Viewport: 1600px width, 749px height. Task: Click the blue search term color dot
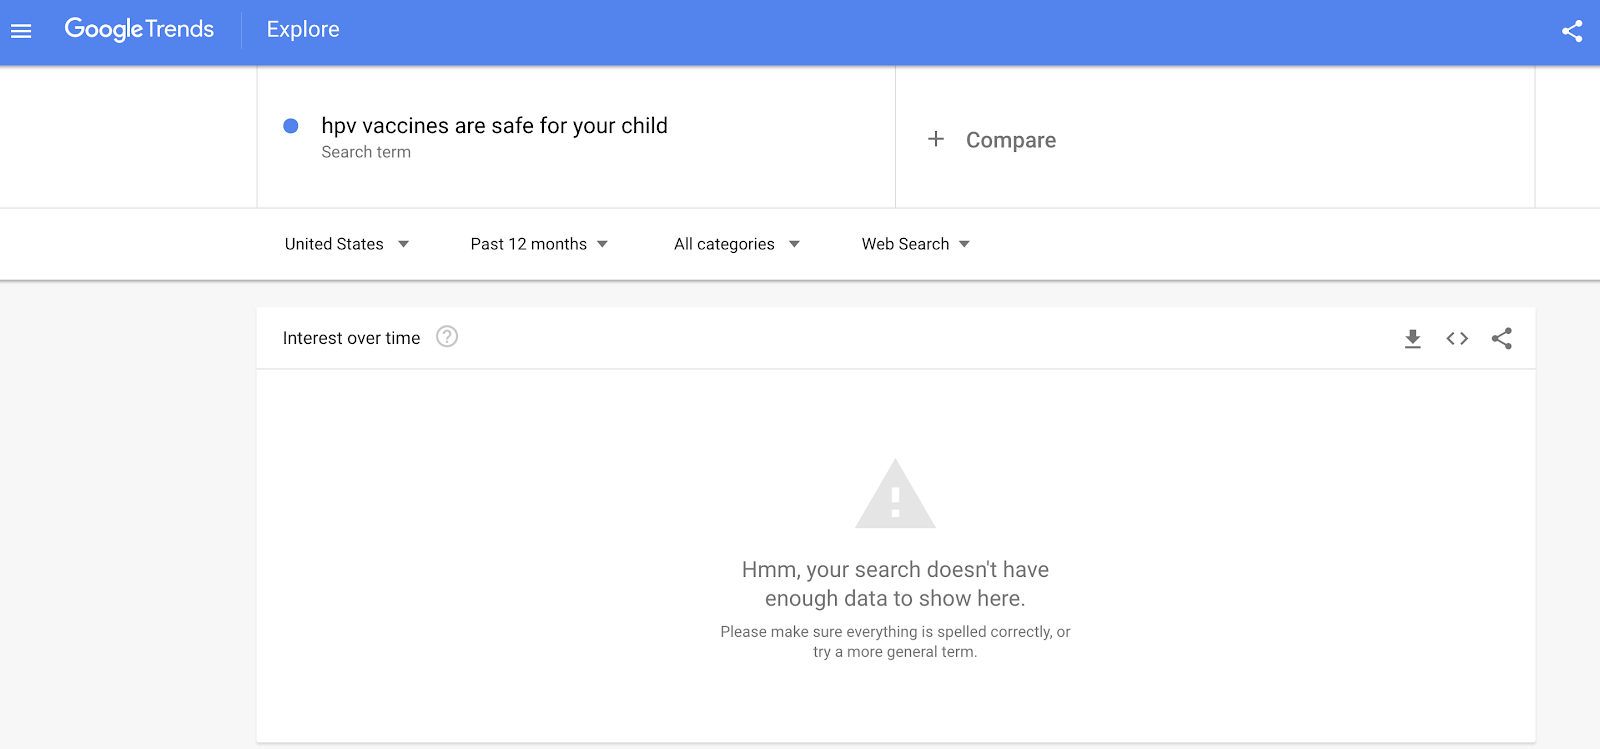point(291,126)
